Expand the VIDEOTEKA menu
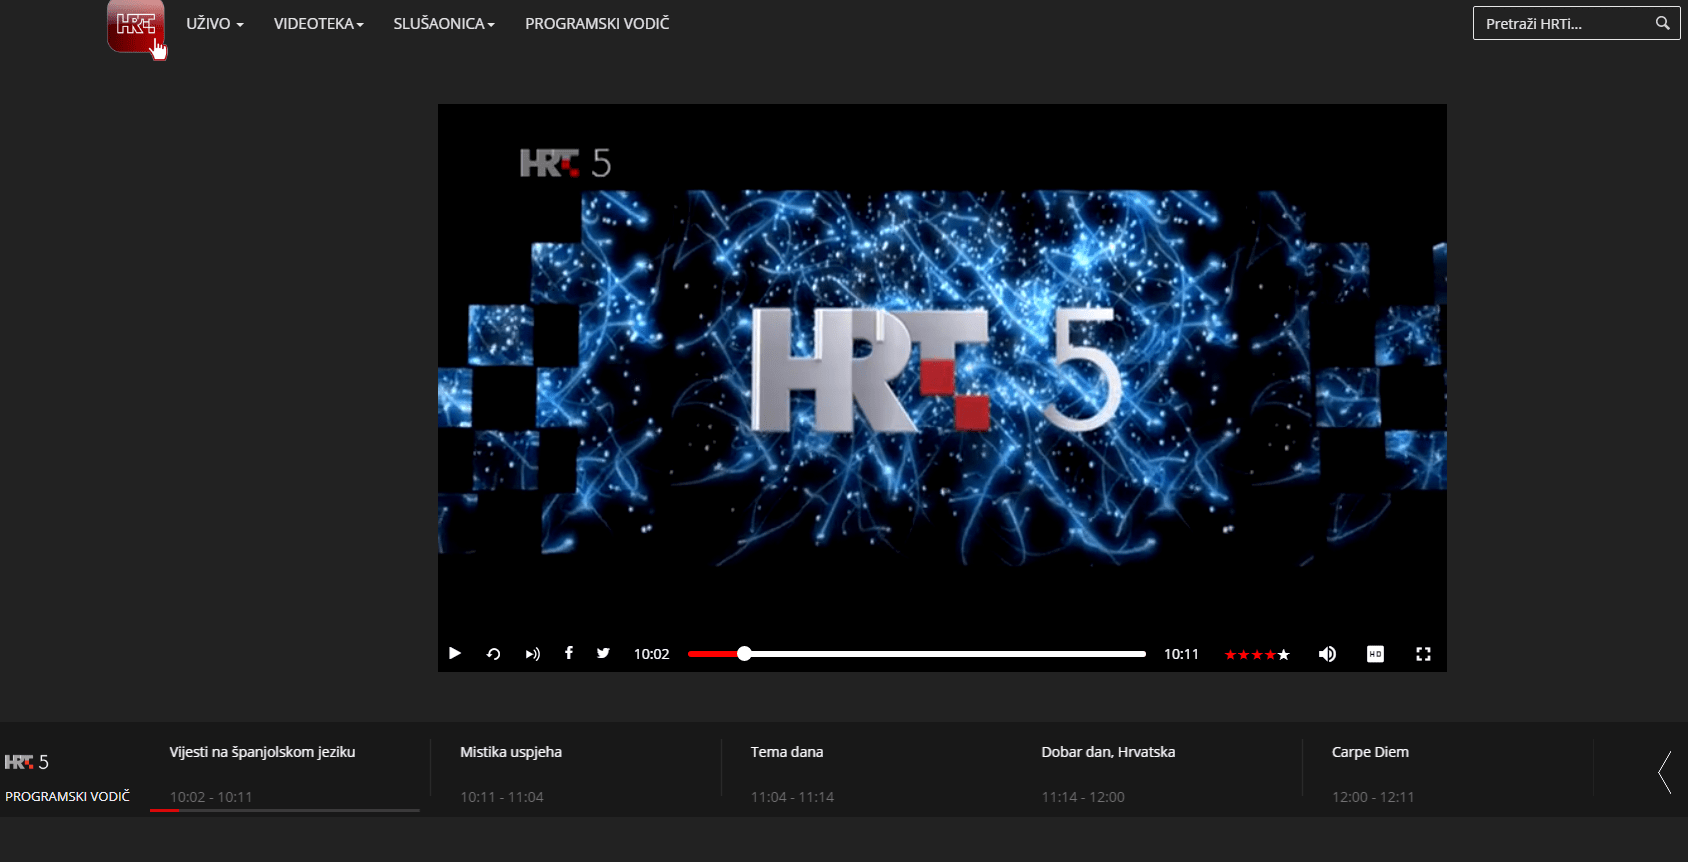 pyautogui.click(x=318, y=23)
